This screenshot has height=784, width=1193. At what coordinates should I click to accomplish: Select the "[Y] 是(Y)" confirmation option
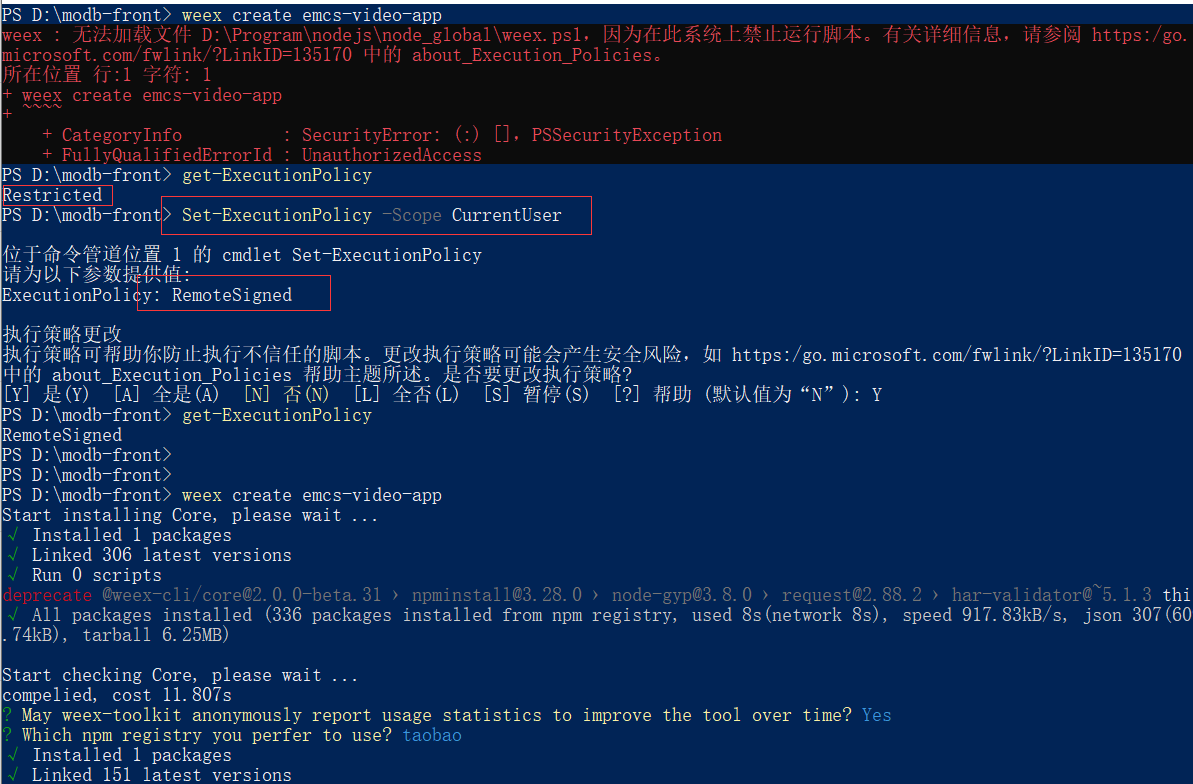pyautogui.click(x=46, y=395)
